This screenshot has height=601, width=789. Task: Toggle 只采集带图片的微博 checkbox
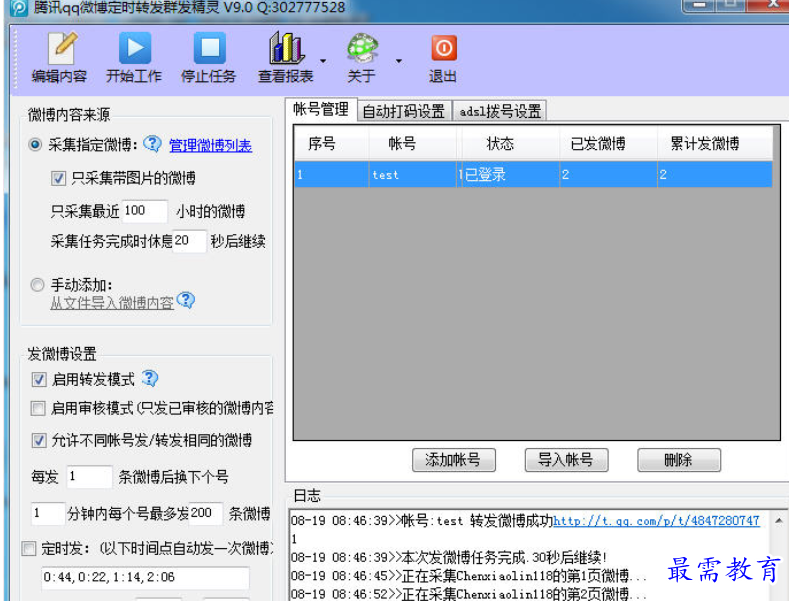pos(58,178)
